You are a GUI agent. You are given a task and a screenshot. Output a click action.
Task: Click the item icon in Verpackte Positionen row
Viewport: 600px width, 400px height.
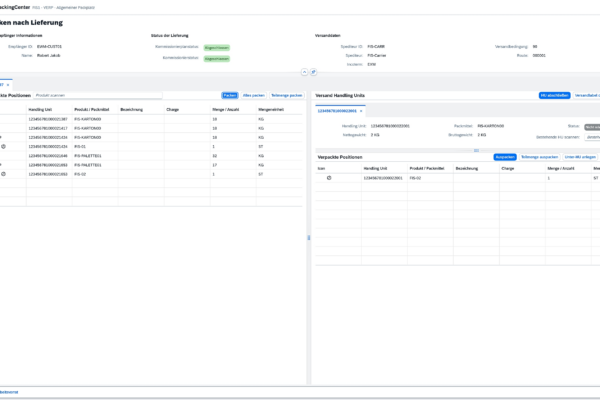(x=329, y=177)
